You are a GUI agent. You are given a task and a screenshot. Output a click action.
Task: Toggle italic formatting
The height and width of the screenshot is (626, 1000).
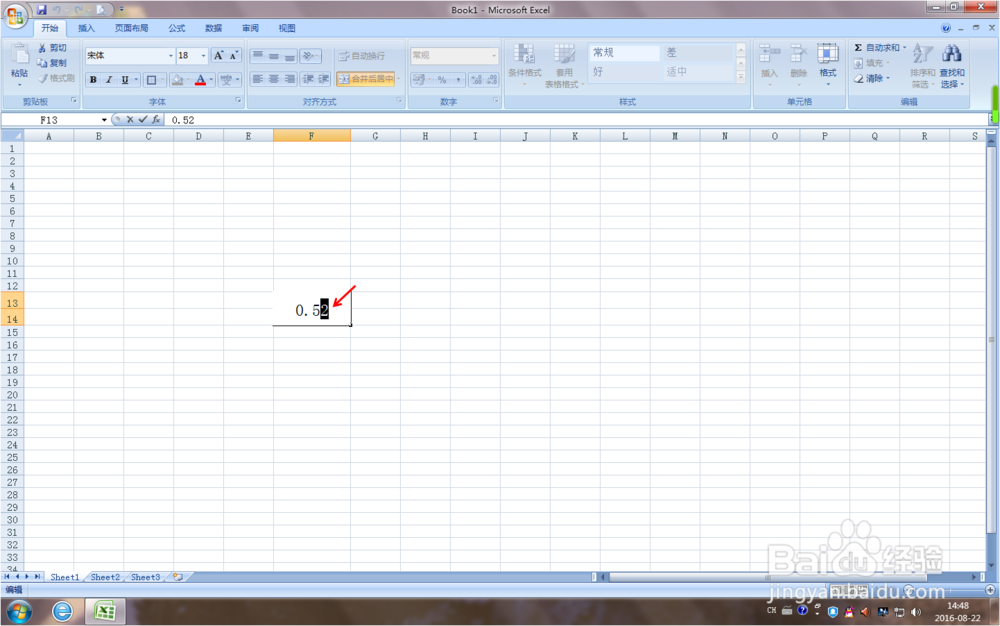(109, 80)
